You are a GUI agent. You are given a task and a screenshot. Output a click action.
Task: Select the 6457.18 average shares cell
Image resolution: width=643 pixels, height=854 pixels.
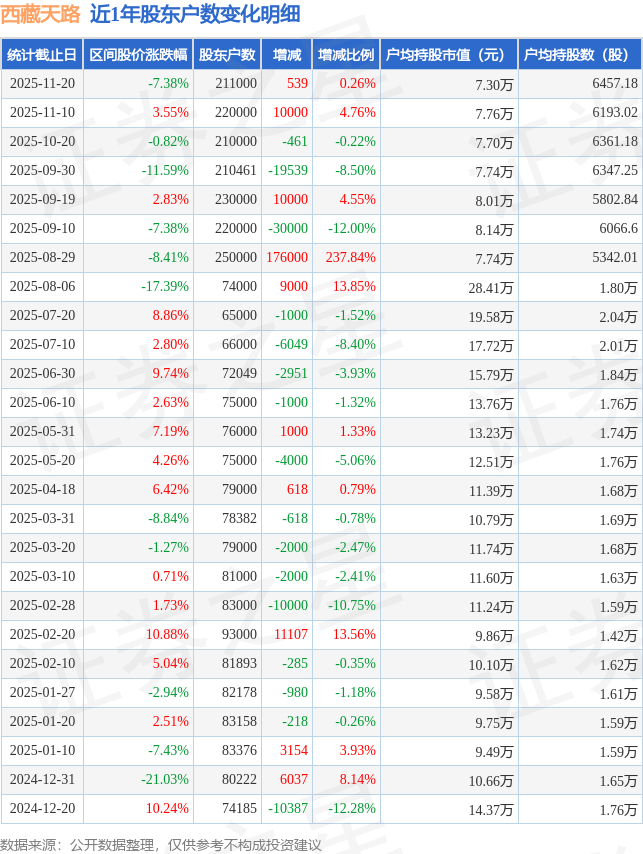coord(615,84)
